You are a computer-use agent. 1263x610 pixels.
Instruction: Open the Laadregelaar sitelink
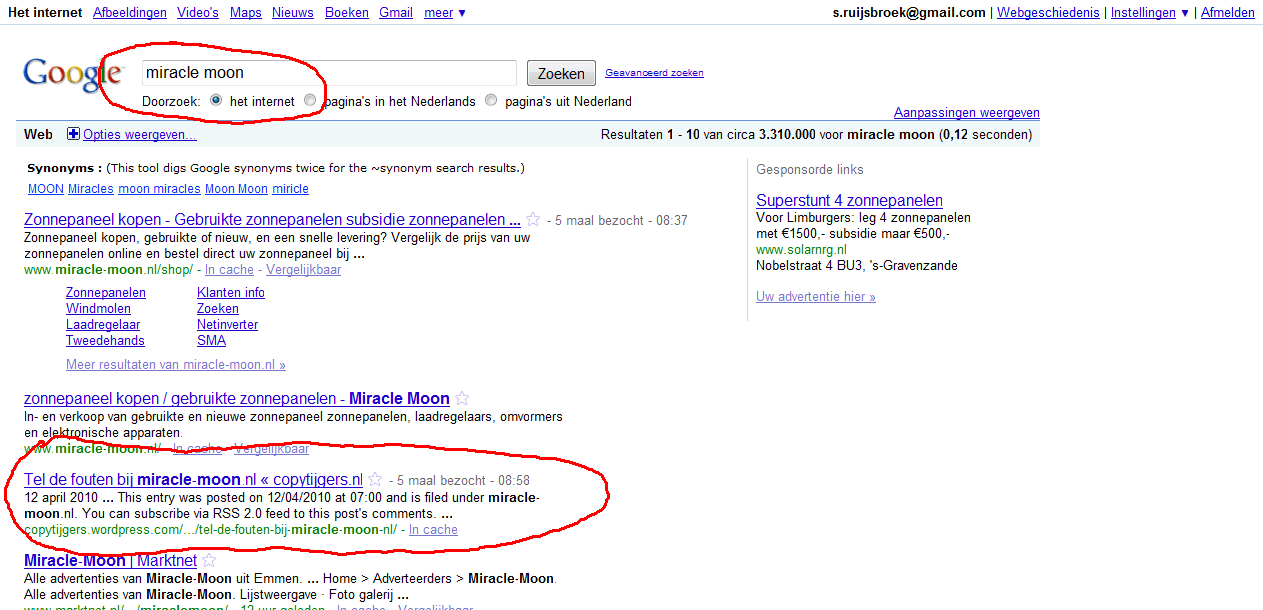(103, 325)
